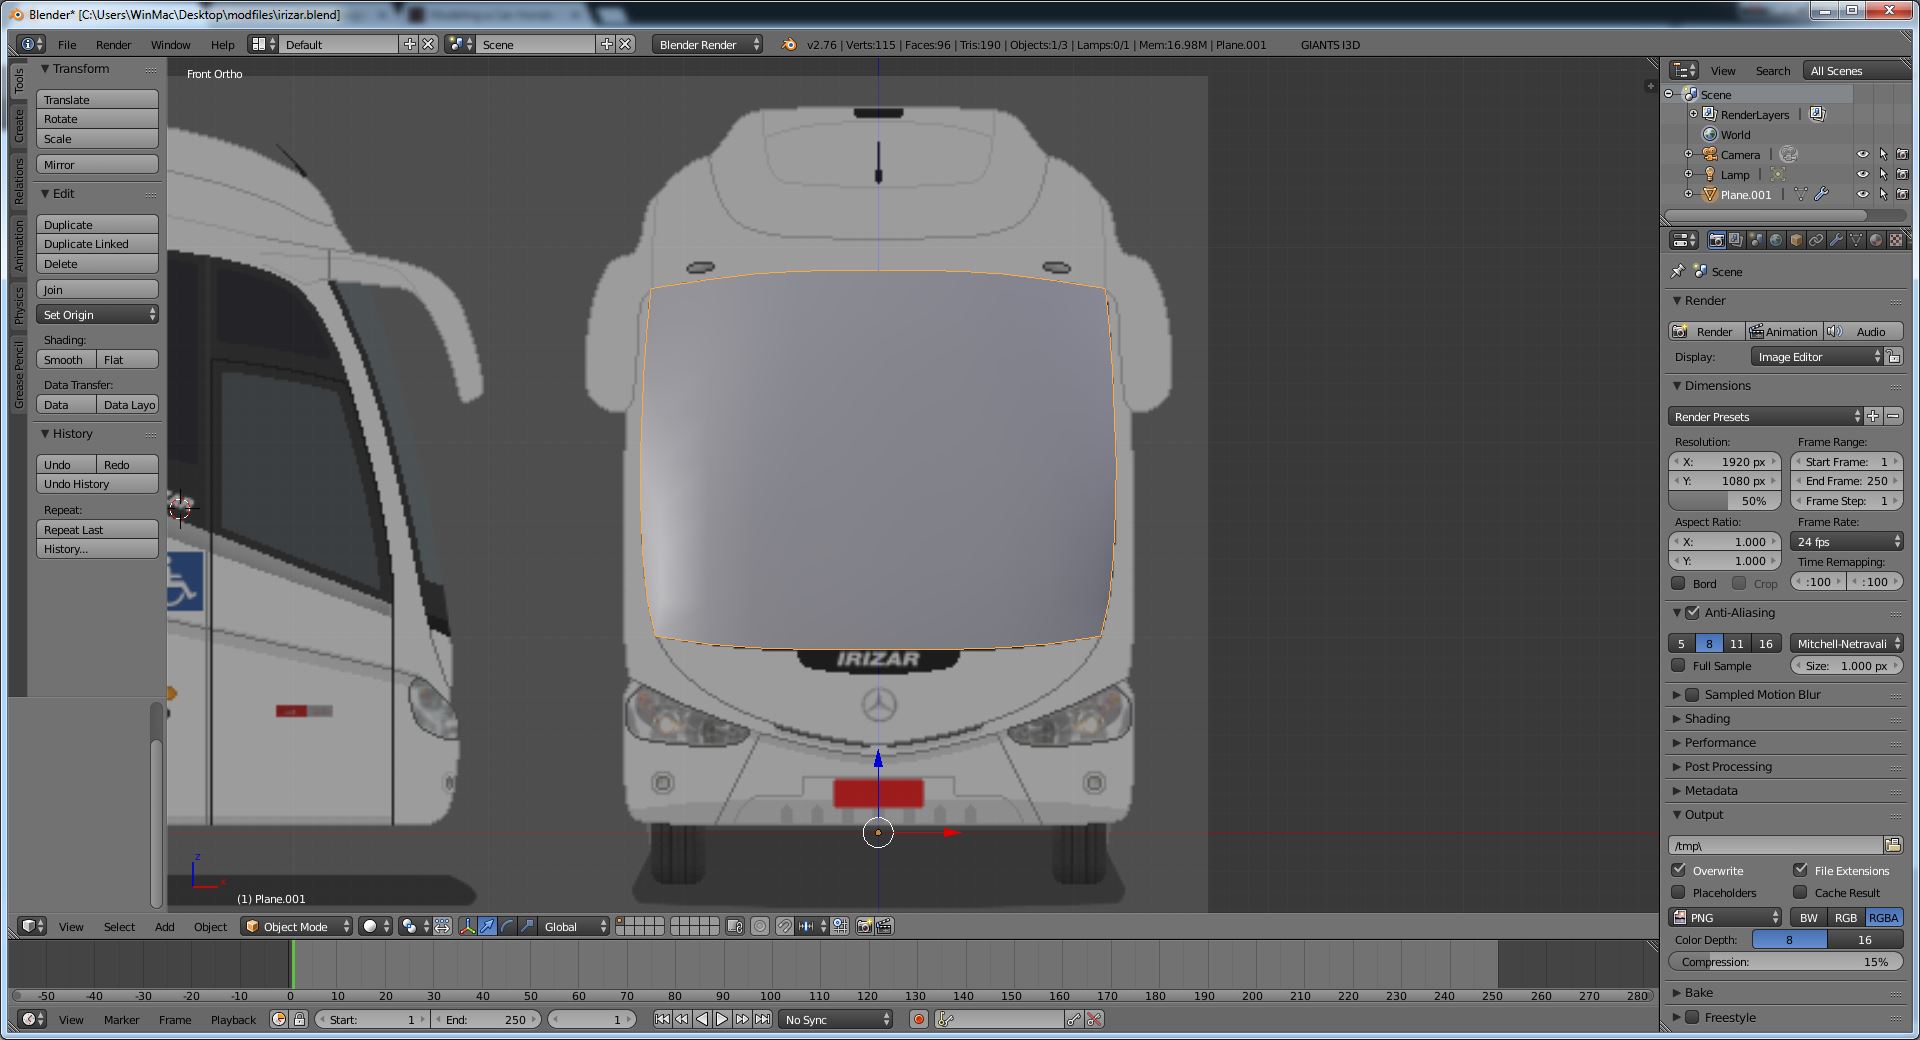Image resolution: width=1920 pixels, height=1040 pixels.
Task: Click the proportional editing circle icon
Action: [x=760, y=926]
